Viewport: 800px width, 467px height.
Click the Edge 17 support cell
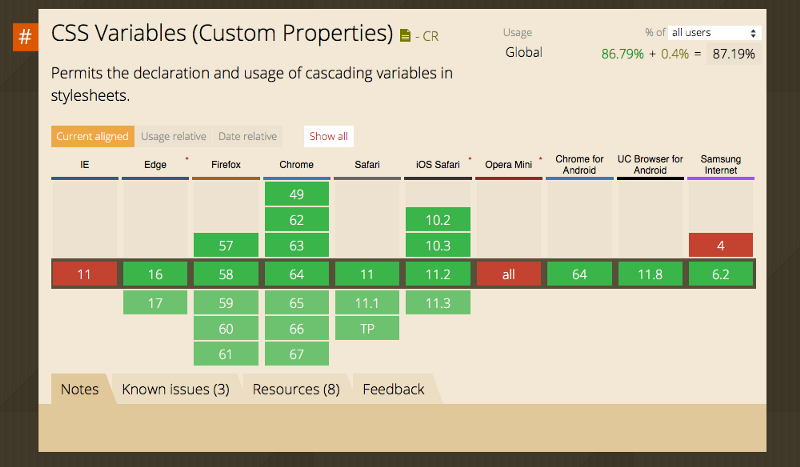pos(155,303)
